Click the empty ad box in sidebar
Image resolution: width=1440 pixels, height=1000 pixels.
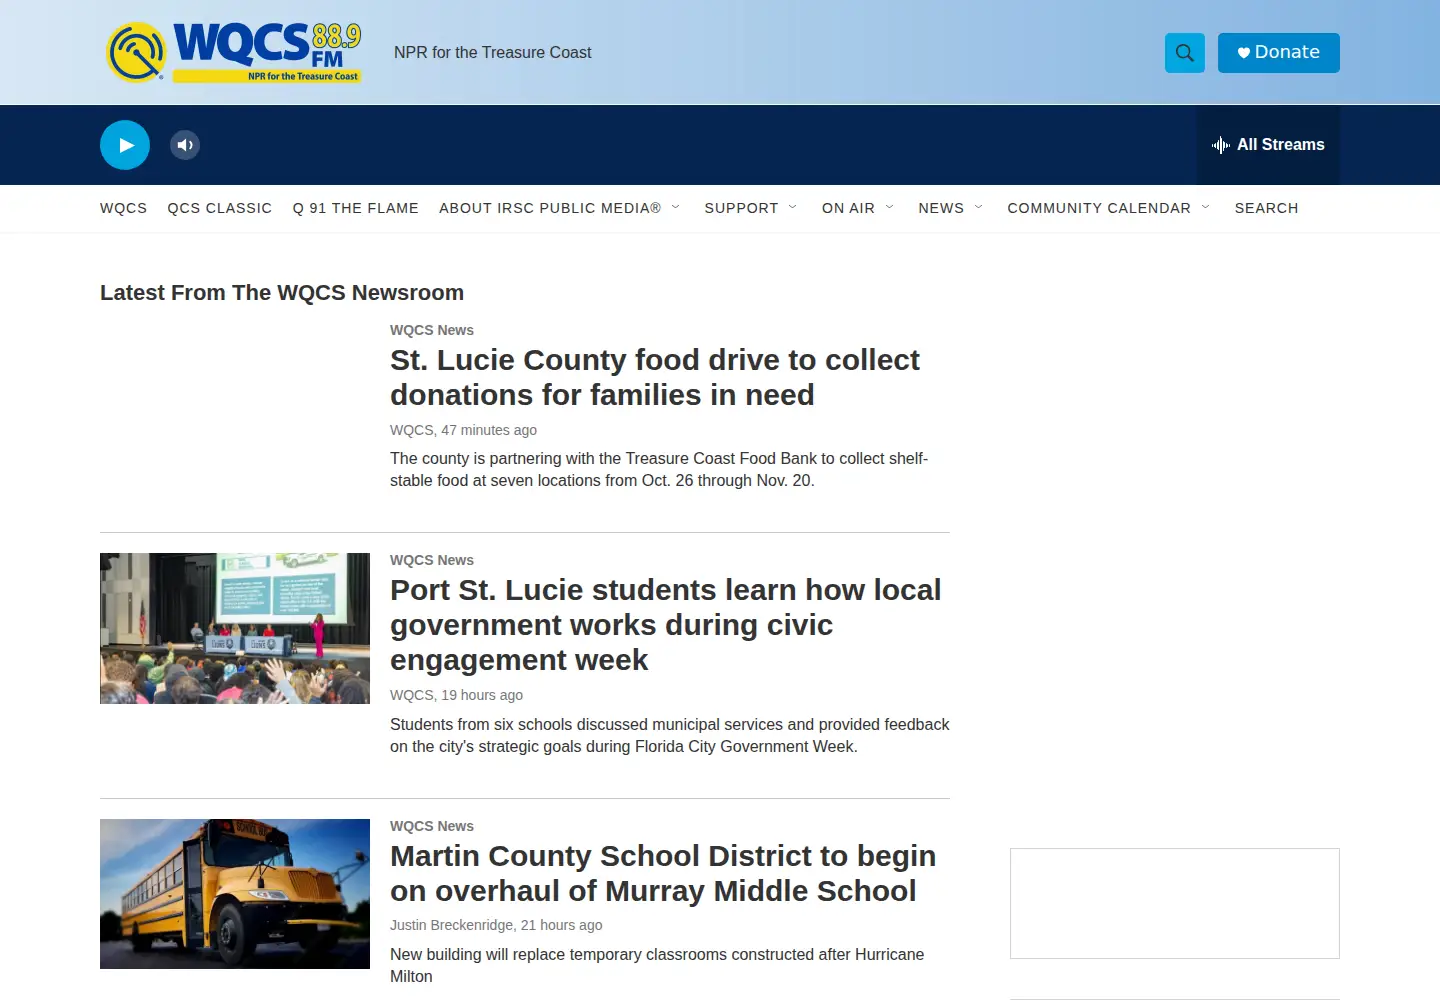click(x=1175, y=904)
